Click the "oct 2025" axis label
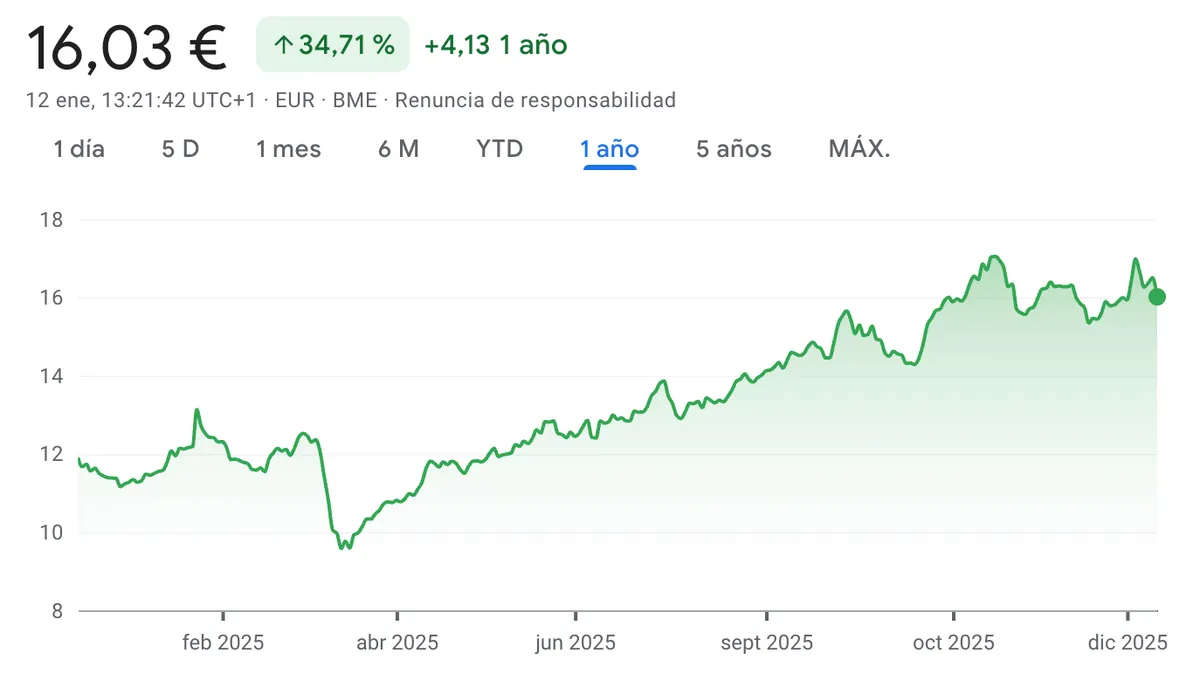 (x=954, y=642)
